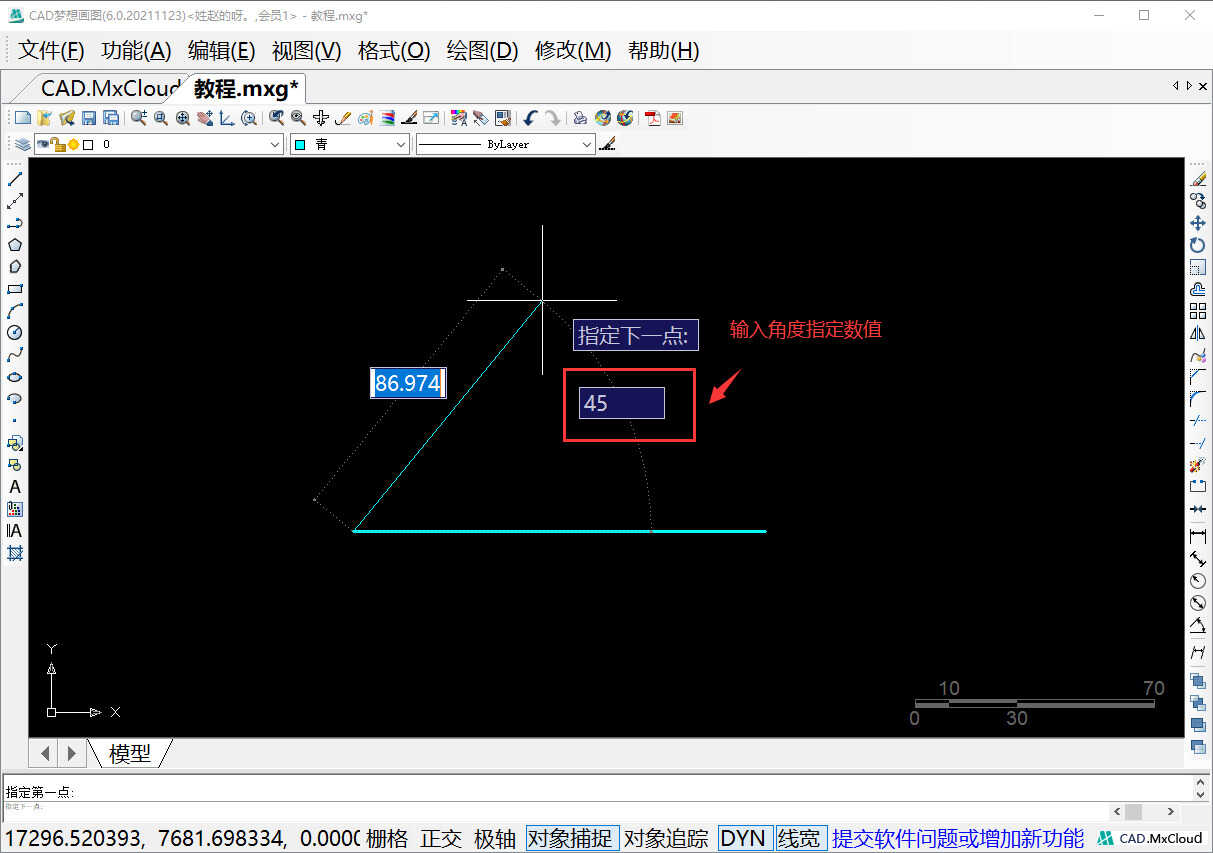This screenshot has height=853, width=1213.
Task: Open the 绘图(D) menu
Action: 482,51
